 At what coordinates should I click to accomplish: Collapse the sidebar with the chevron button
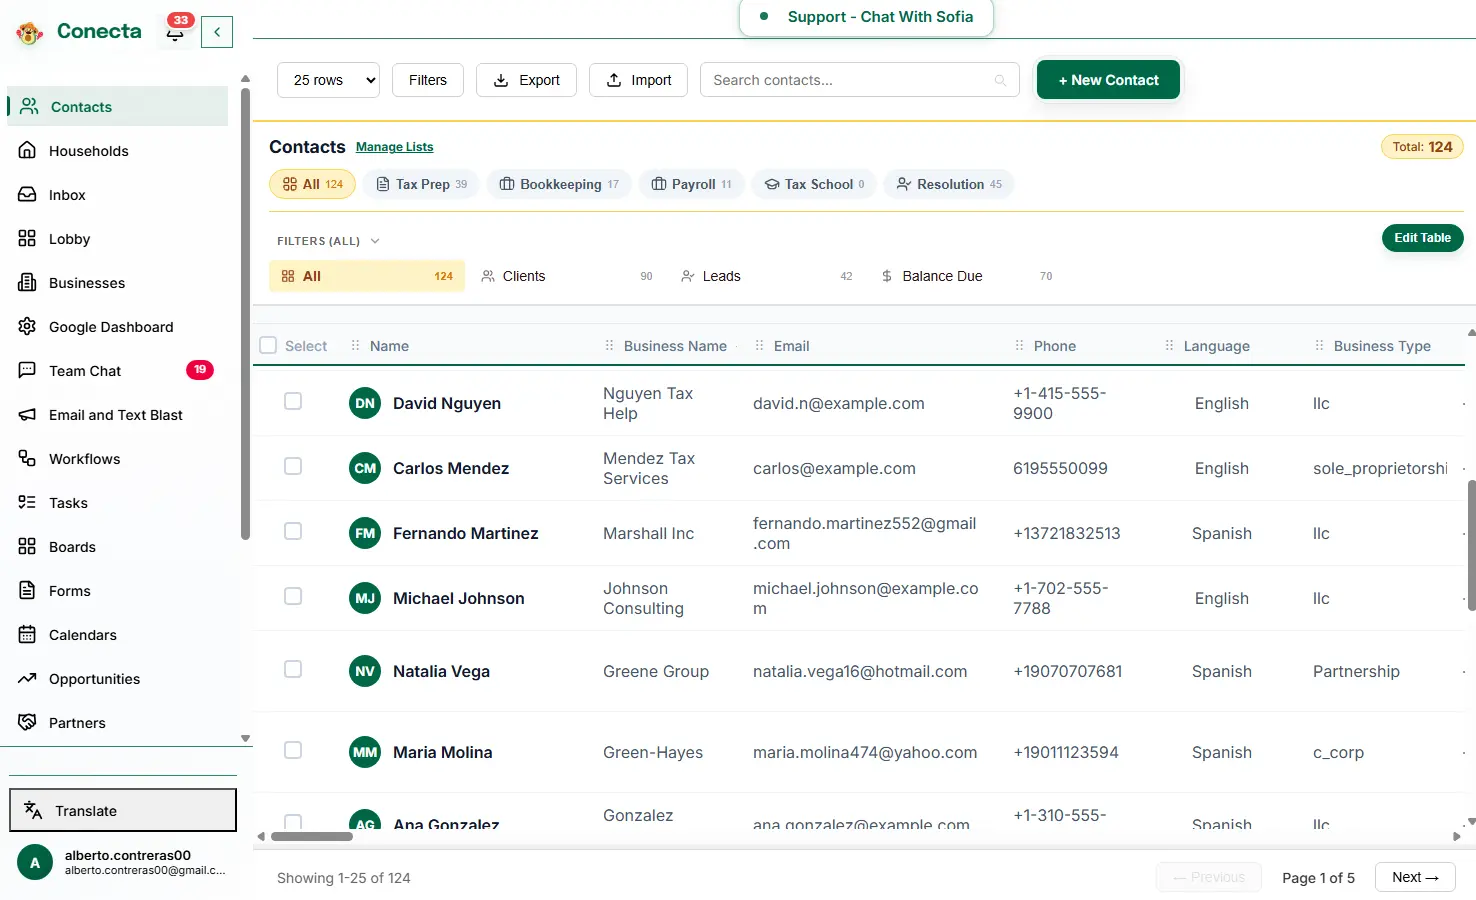coord(216,31)
